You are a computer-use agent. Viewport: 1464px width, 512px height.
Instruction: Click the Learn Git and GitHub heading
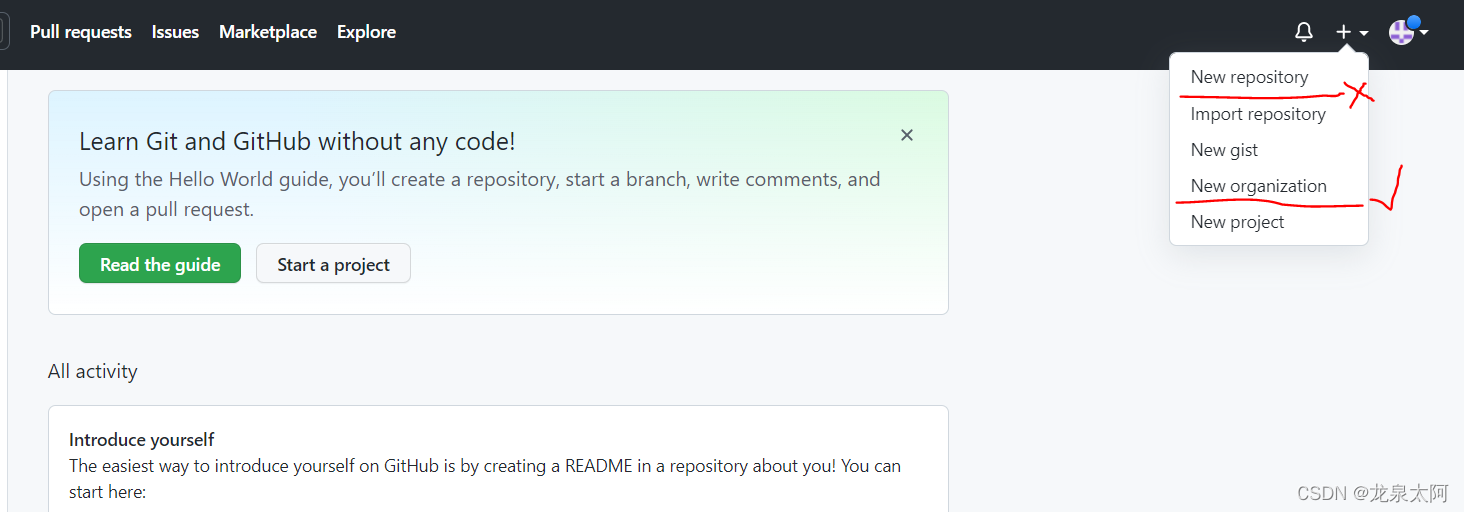click(x=297, y=141)
